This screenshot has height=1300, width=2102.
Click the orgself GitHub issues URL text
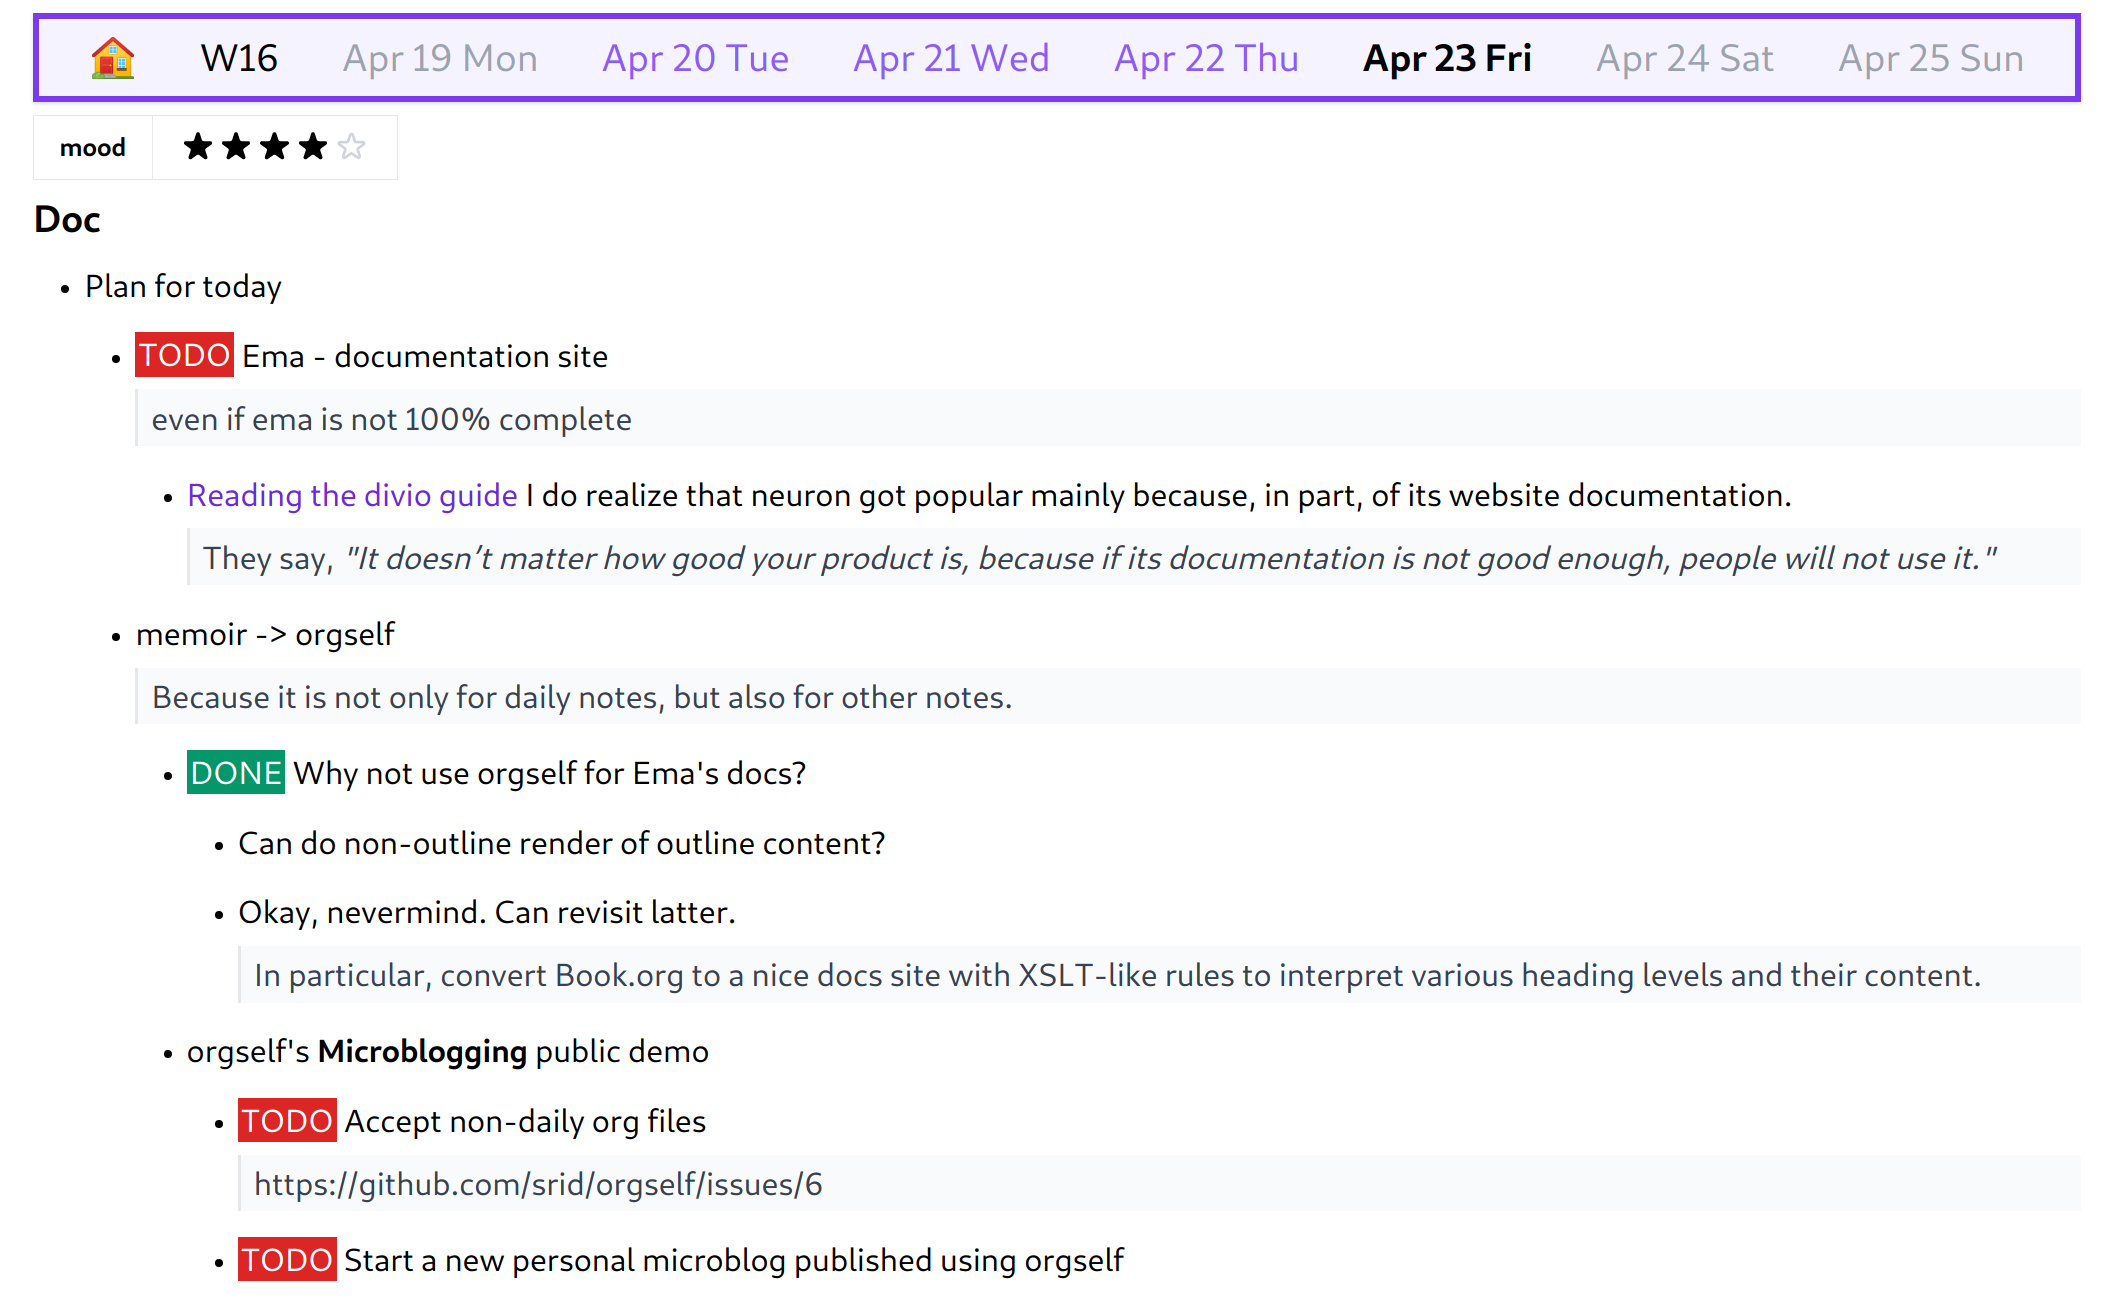pos(538,1184)
